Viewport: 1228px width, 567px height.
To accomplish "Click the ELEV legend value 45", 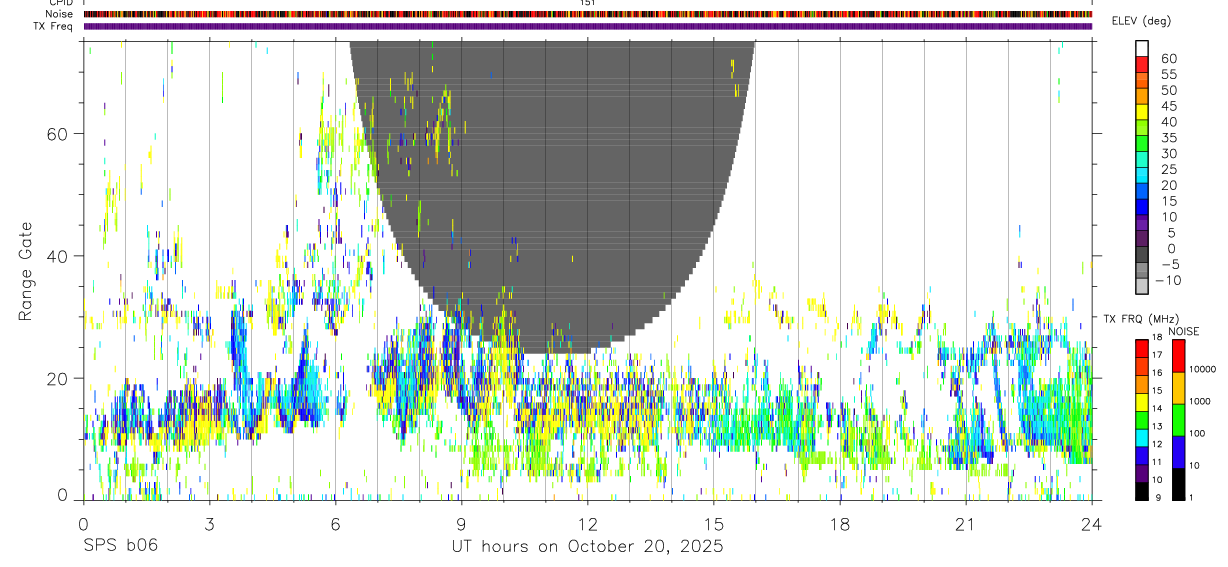I will tap(1169, 106).
